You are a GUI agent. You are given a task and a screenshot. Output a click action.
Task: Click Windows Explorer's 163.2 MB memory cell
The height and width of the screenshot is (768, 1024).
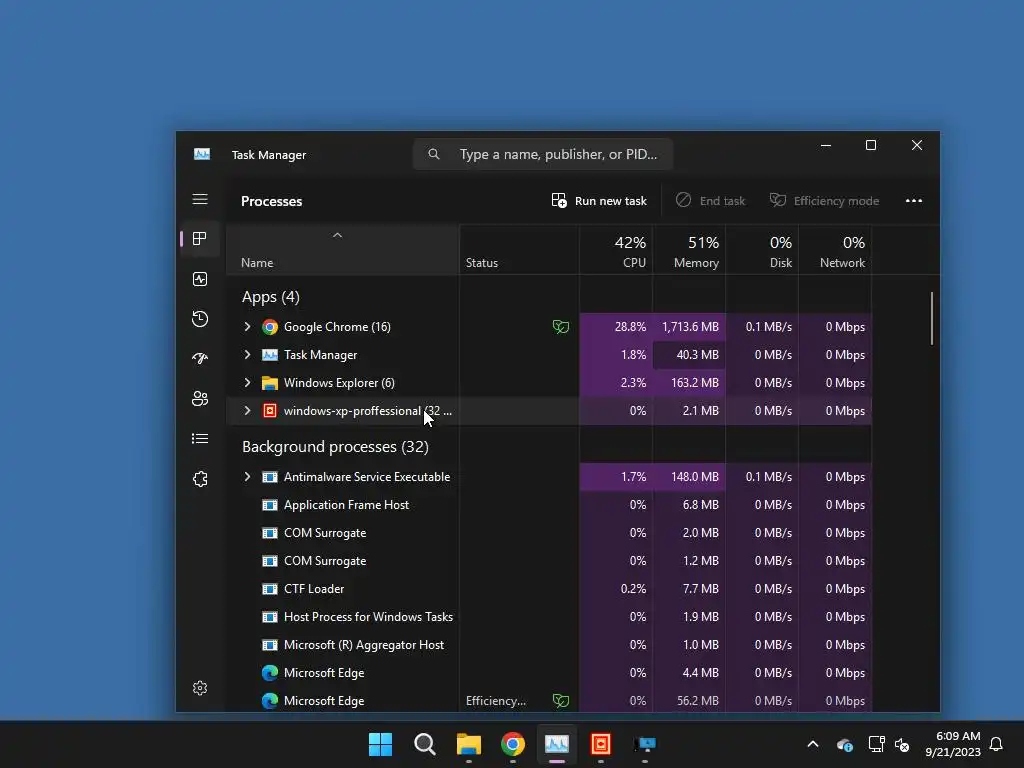(689, 383)
